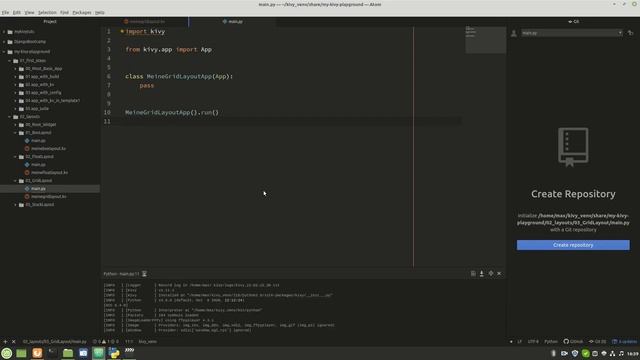Screen dimensions: 640x360
Task: Click the stop/settings icon in the script panel
Action: point(491,273)
